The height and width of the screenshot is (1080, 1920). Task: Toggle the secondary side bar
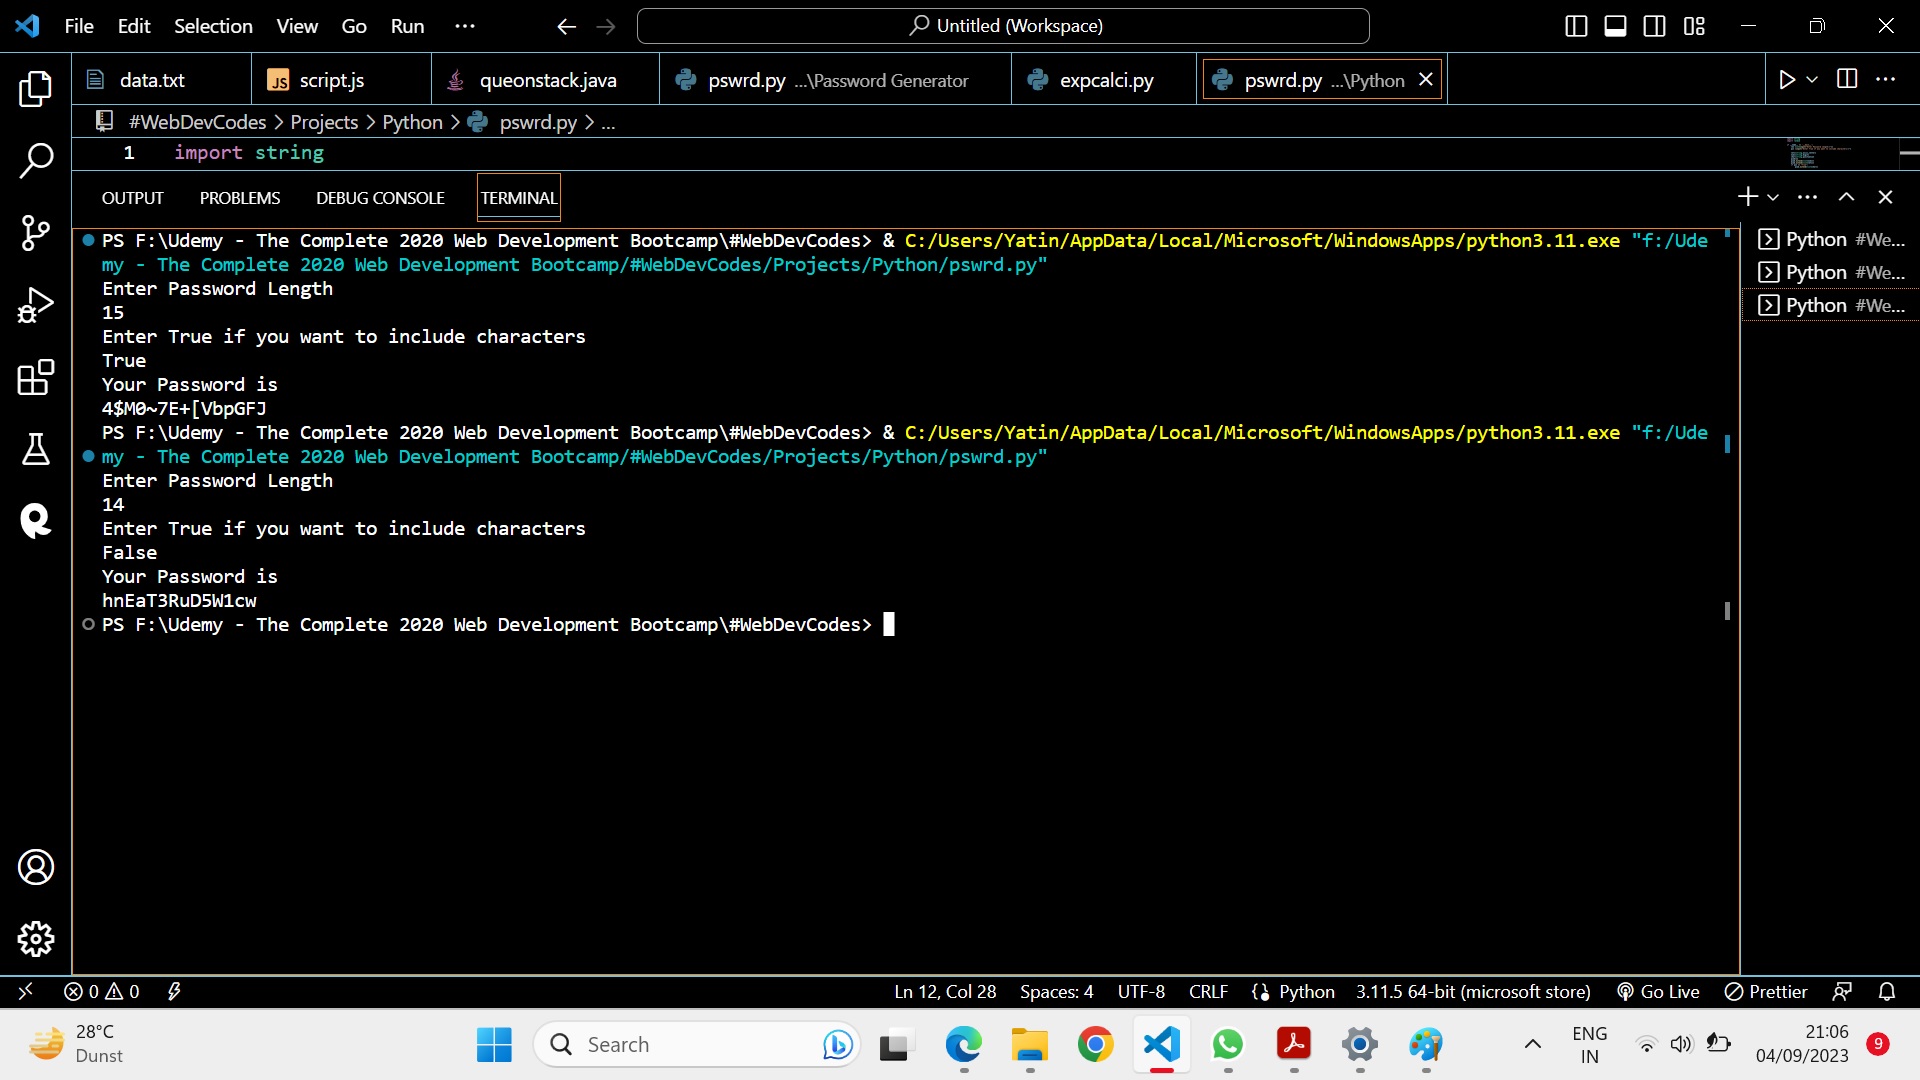point(1654,26)
